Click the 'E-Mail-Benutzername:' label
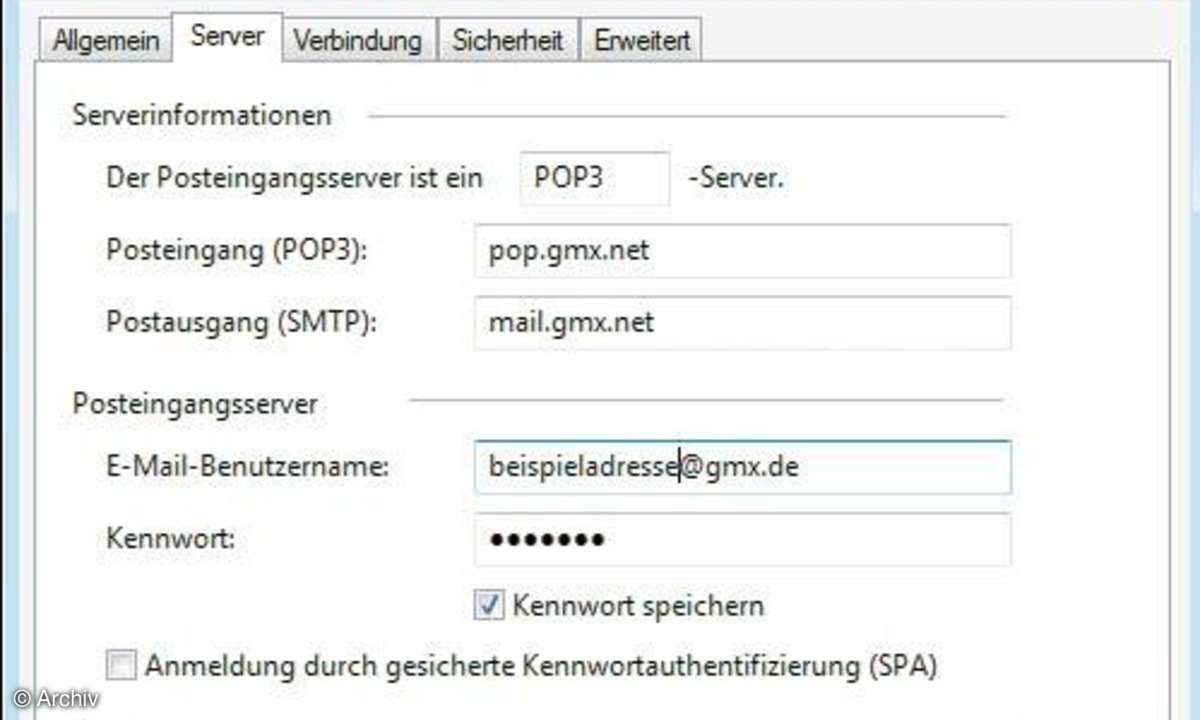 click(247, 466)
